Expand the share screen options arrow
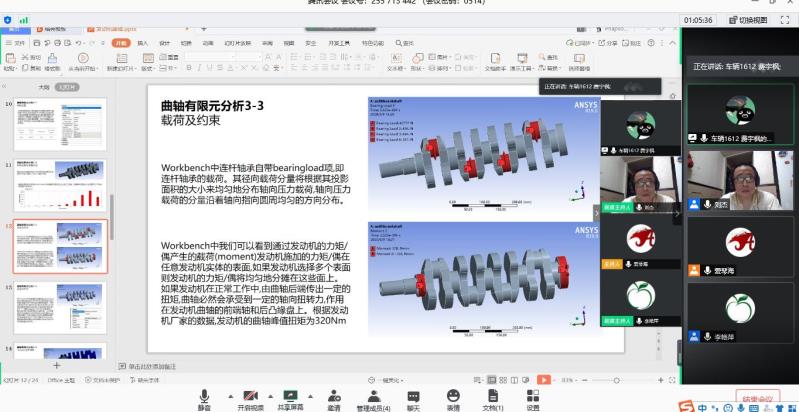 tap(310, 396)
